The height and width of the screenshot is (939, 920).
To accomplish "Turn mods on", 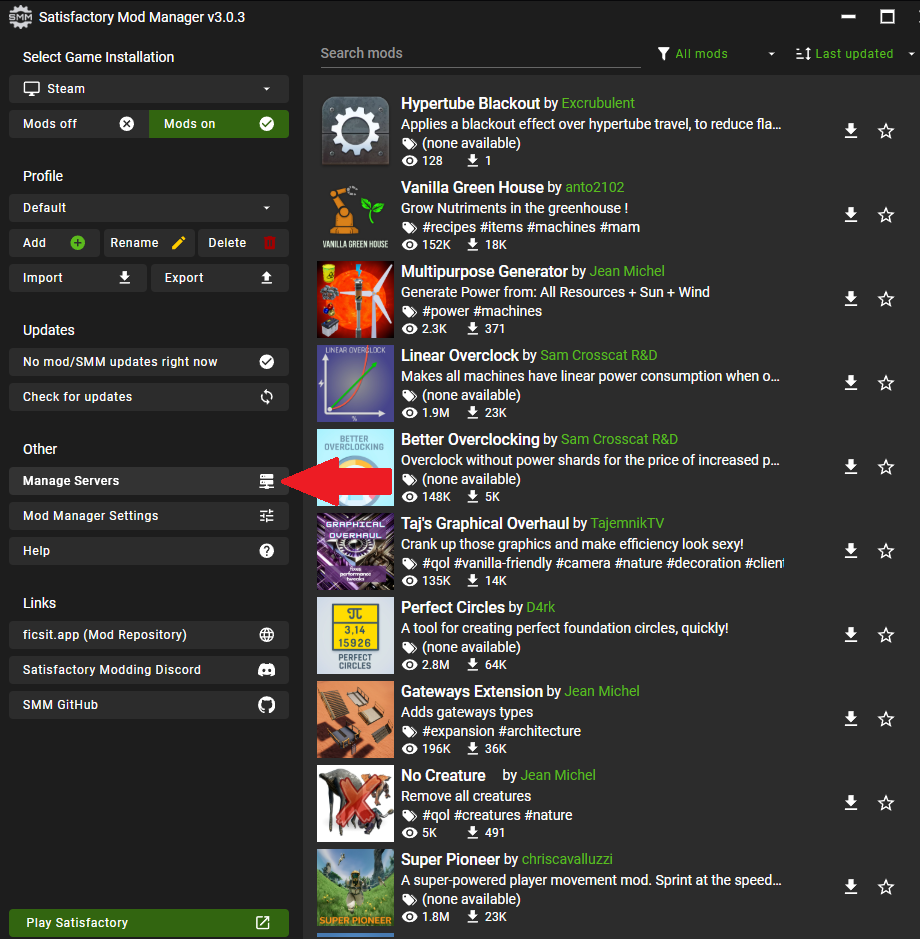I will pyautogui.click(x=219, y=124).
